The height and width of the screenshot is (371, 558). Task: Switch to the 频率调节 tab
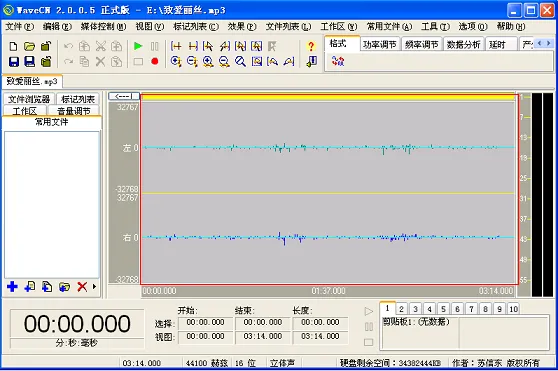[x=422, y=44]
